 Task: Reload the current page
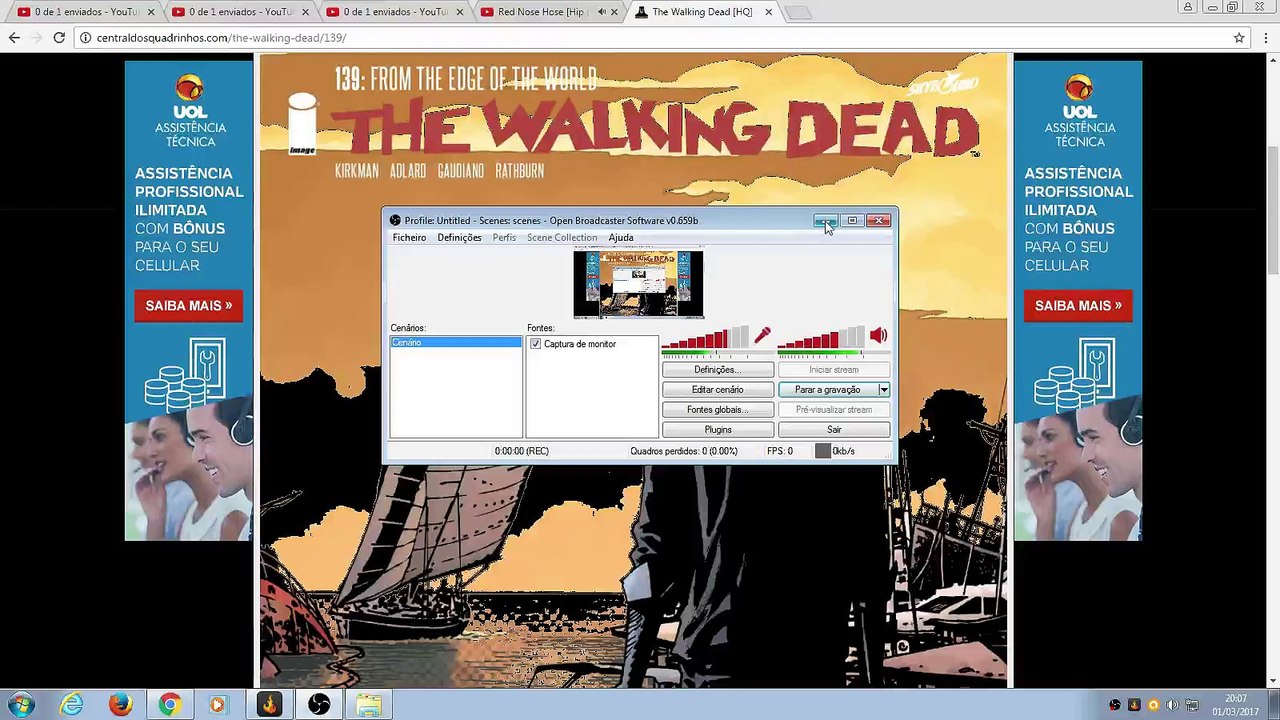59,37
